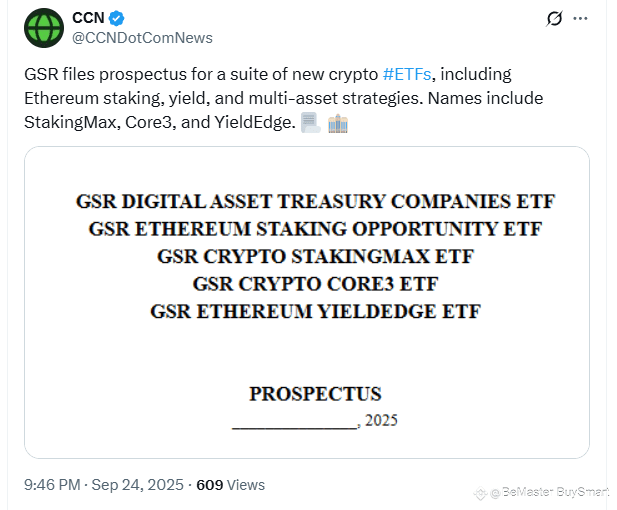
Task: Open the CCN globe profile avatar
Action: 44,28
